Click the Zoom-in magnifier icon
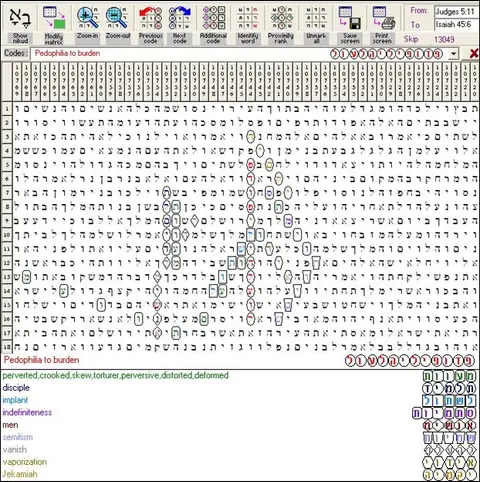Image resolution: width=480 pixels, height=482 pixels. click(87, 18)
